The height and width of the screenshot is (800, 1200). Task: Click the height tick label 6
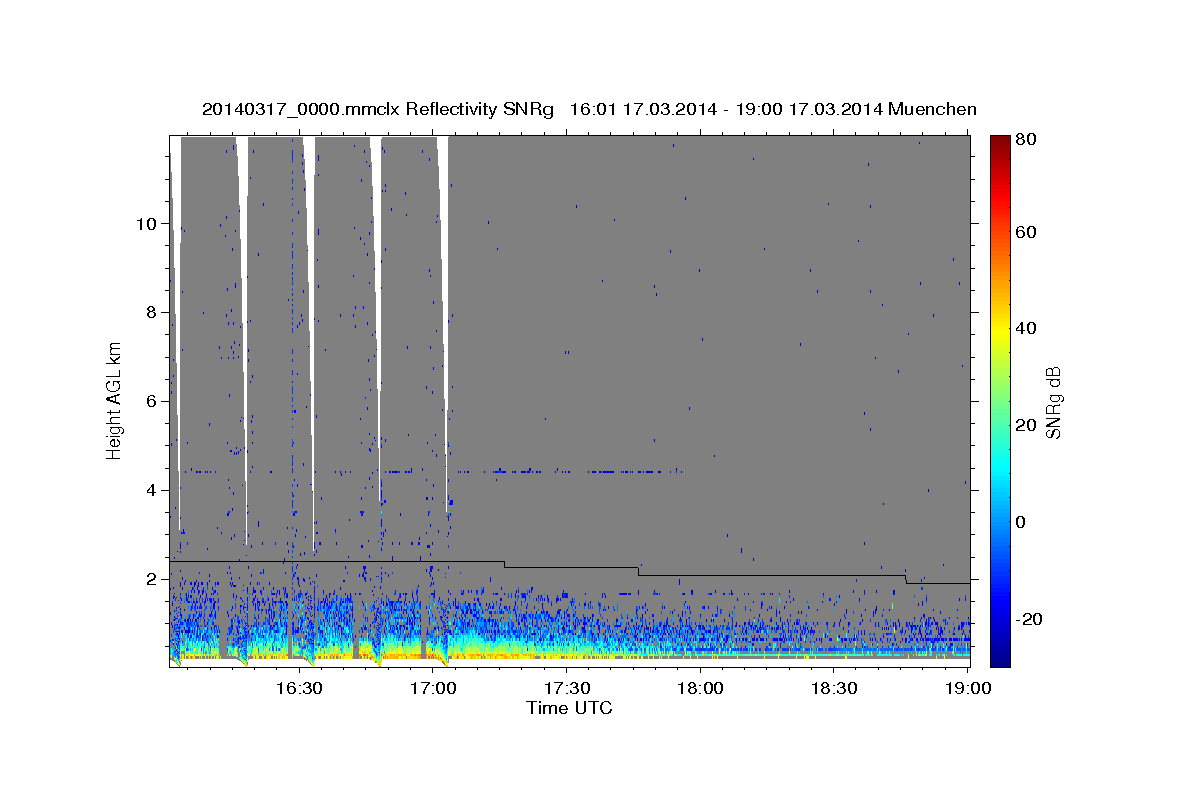click(152, 401)
